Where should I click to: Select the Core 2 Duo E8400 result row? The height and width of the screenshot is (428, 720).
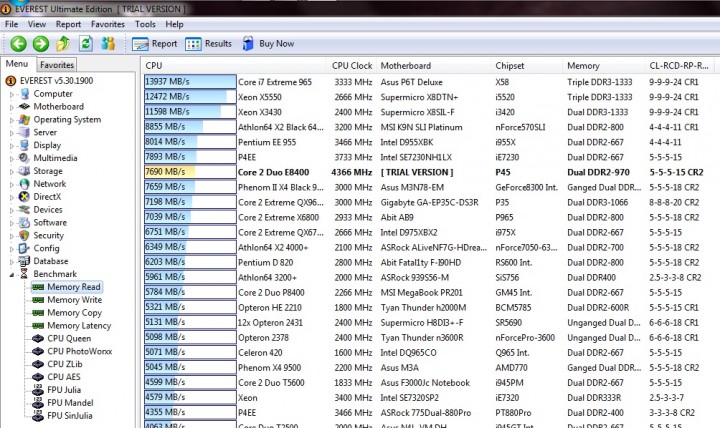[431, 172]
